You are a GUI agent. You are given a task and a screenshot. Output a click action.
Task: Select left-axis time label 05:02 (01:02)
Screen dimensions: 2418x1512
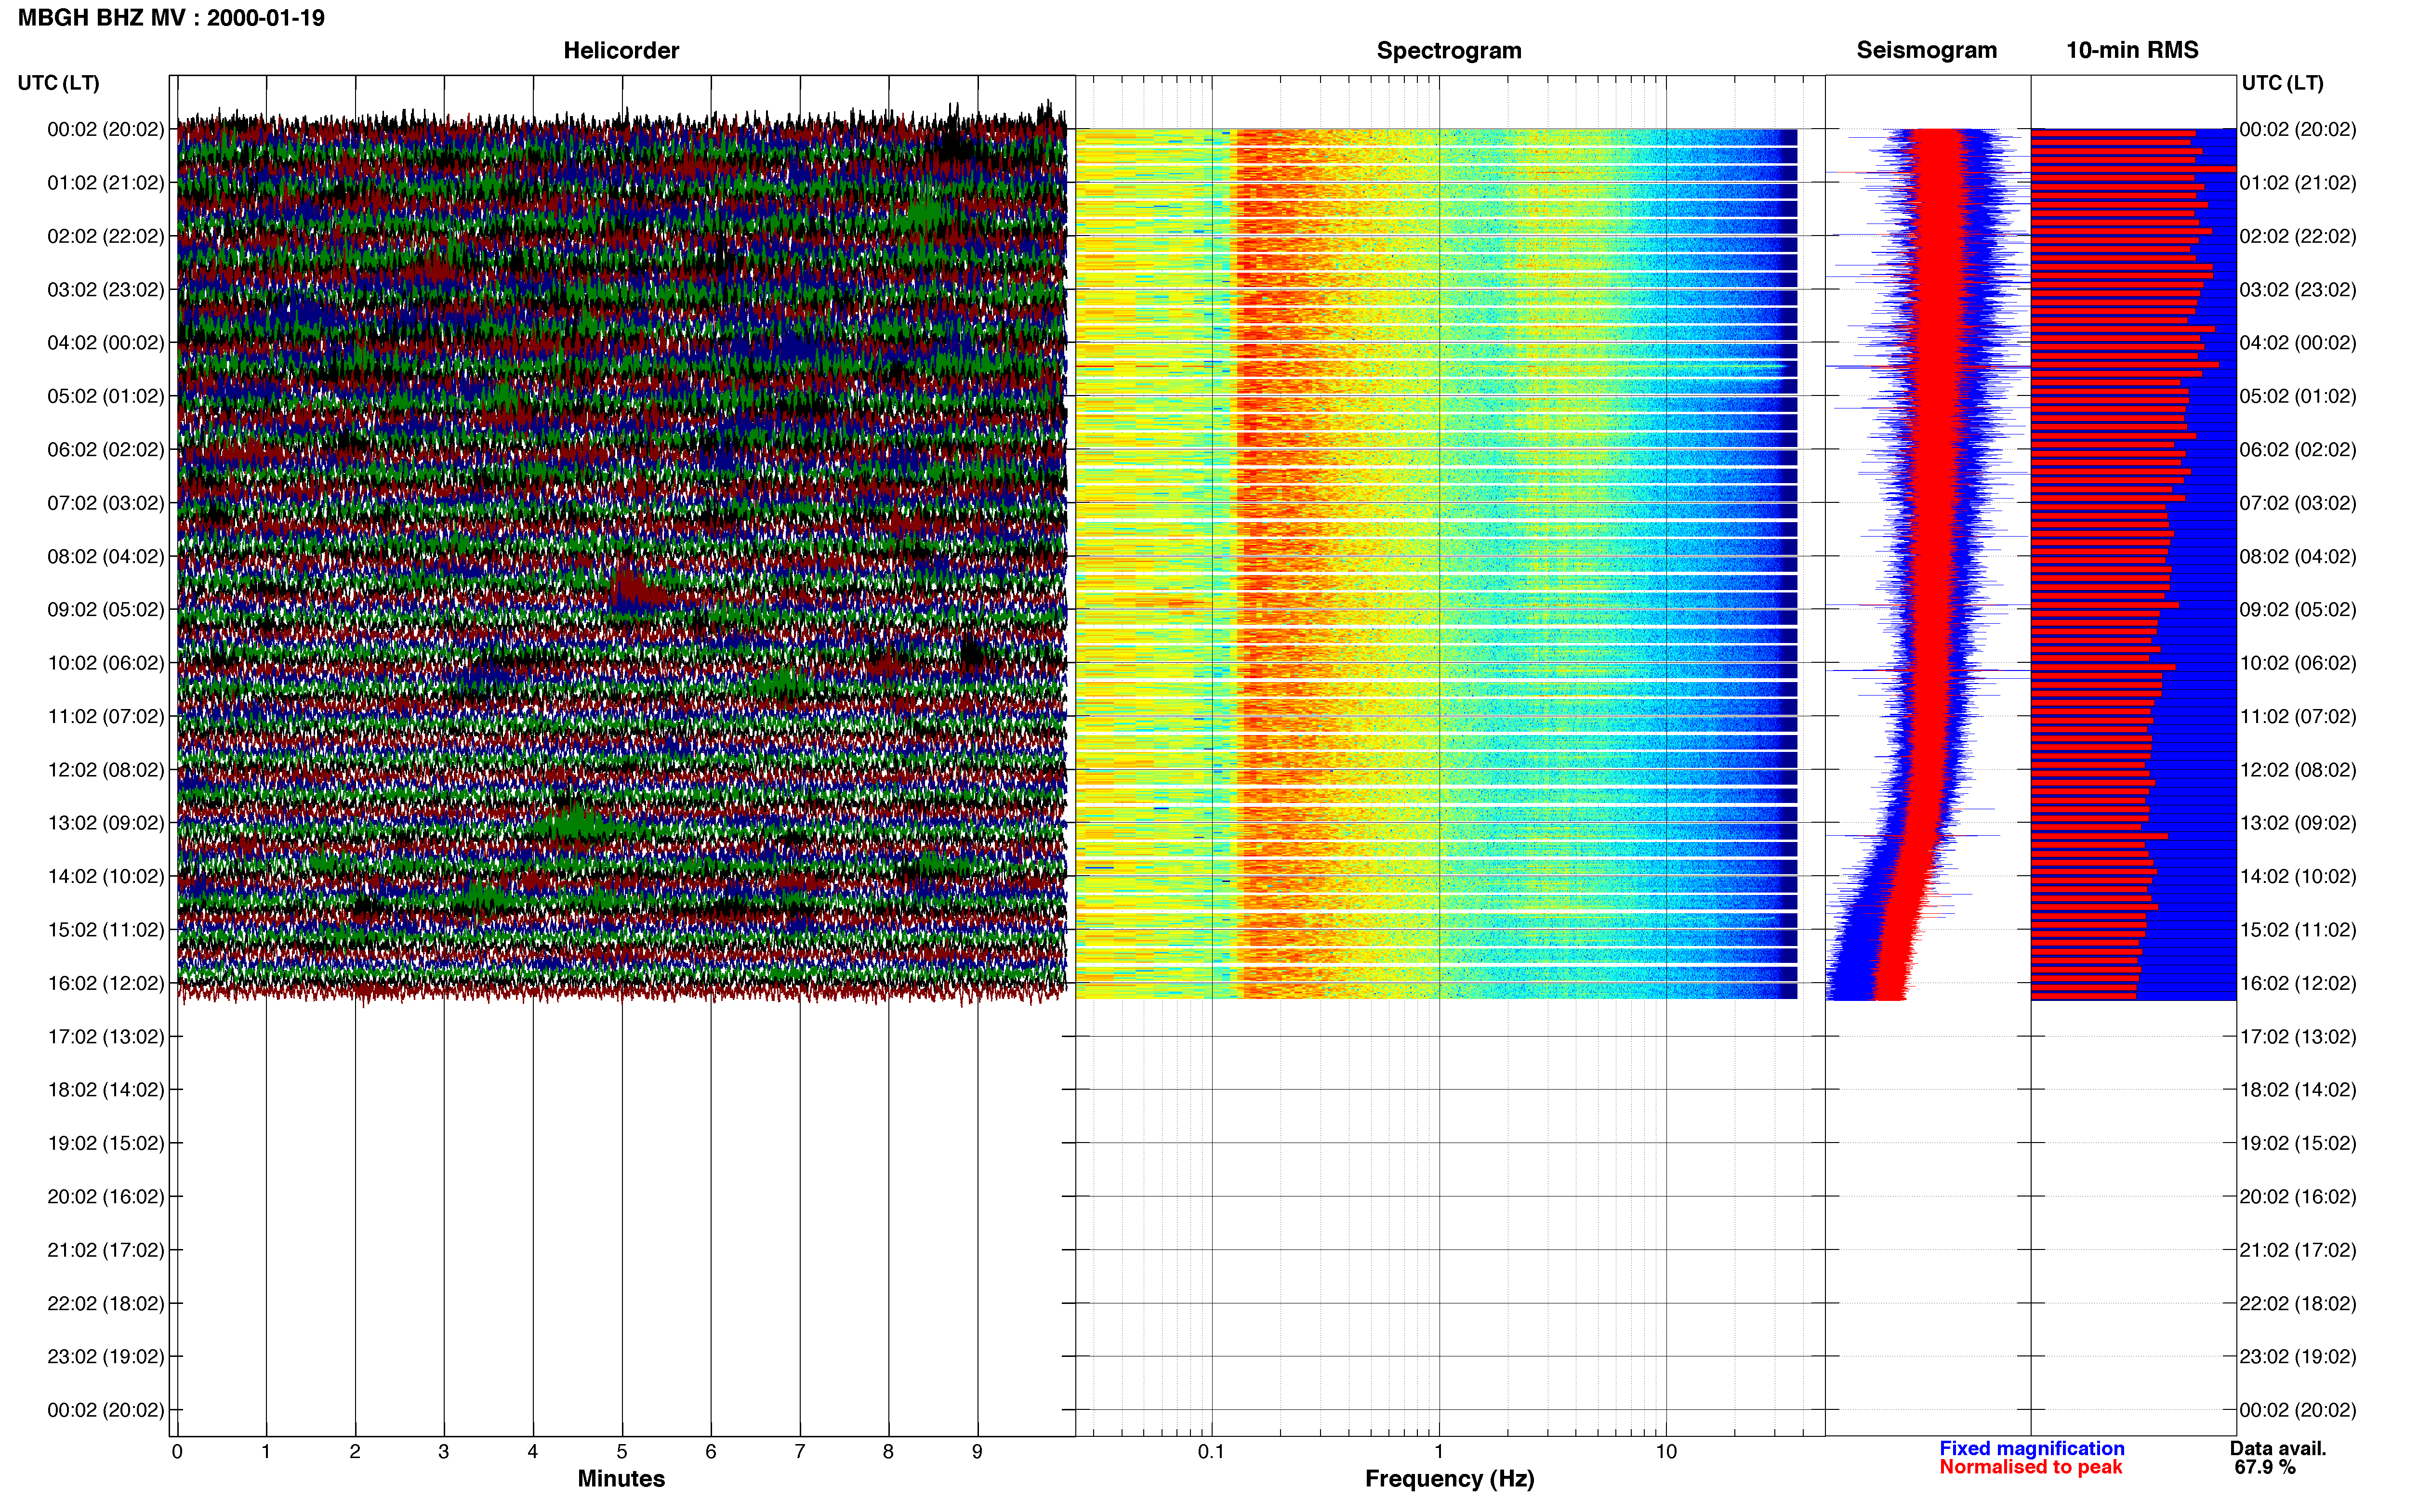click(106, 396)
